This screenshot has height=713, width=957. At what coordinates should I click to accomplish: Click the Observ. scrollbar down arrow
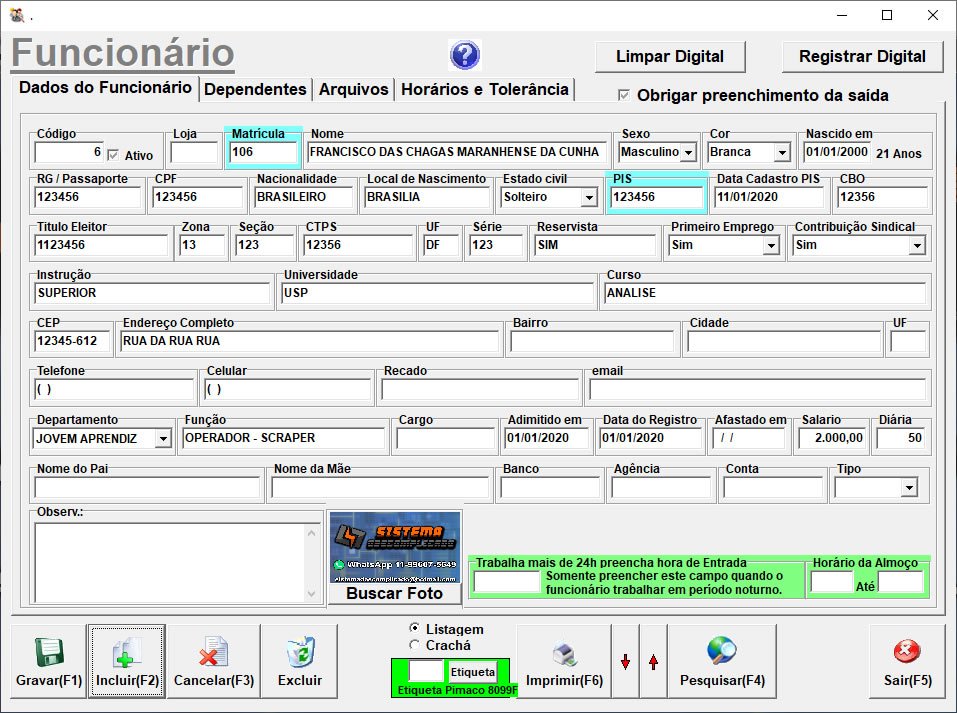click(x=311, y=593)
